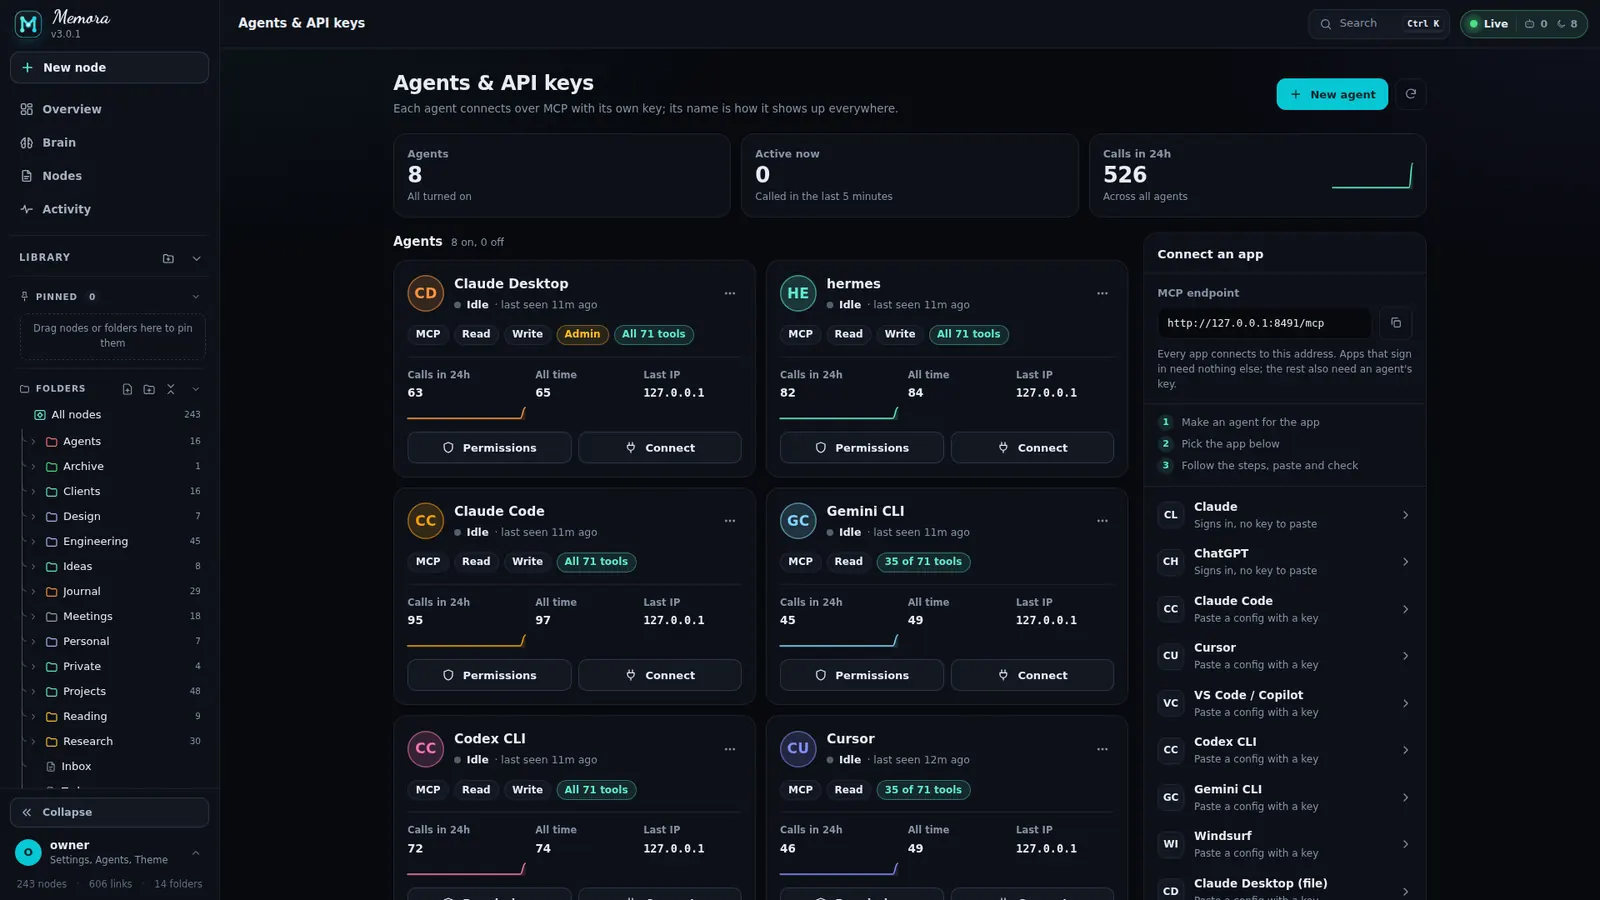The image size is (1600, 900).
Task: Click hermes All 71 tools badge
Action: (968, 334)
